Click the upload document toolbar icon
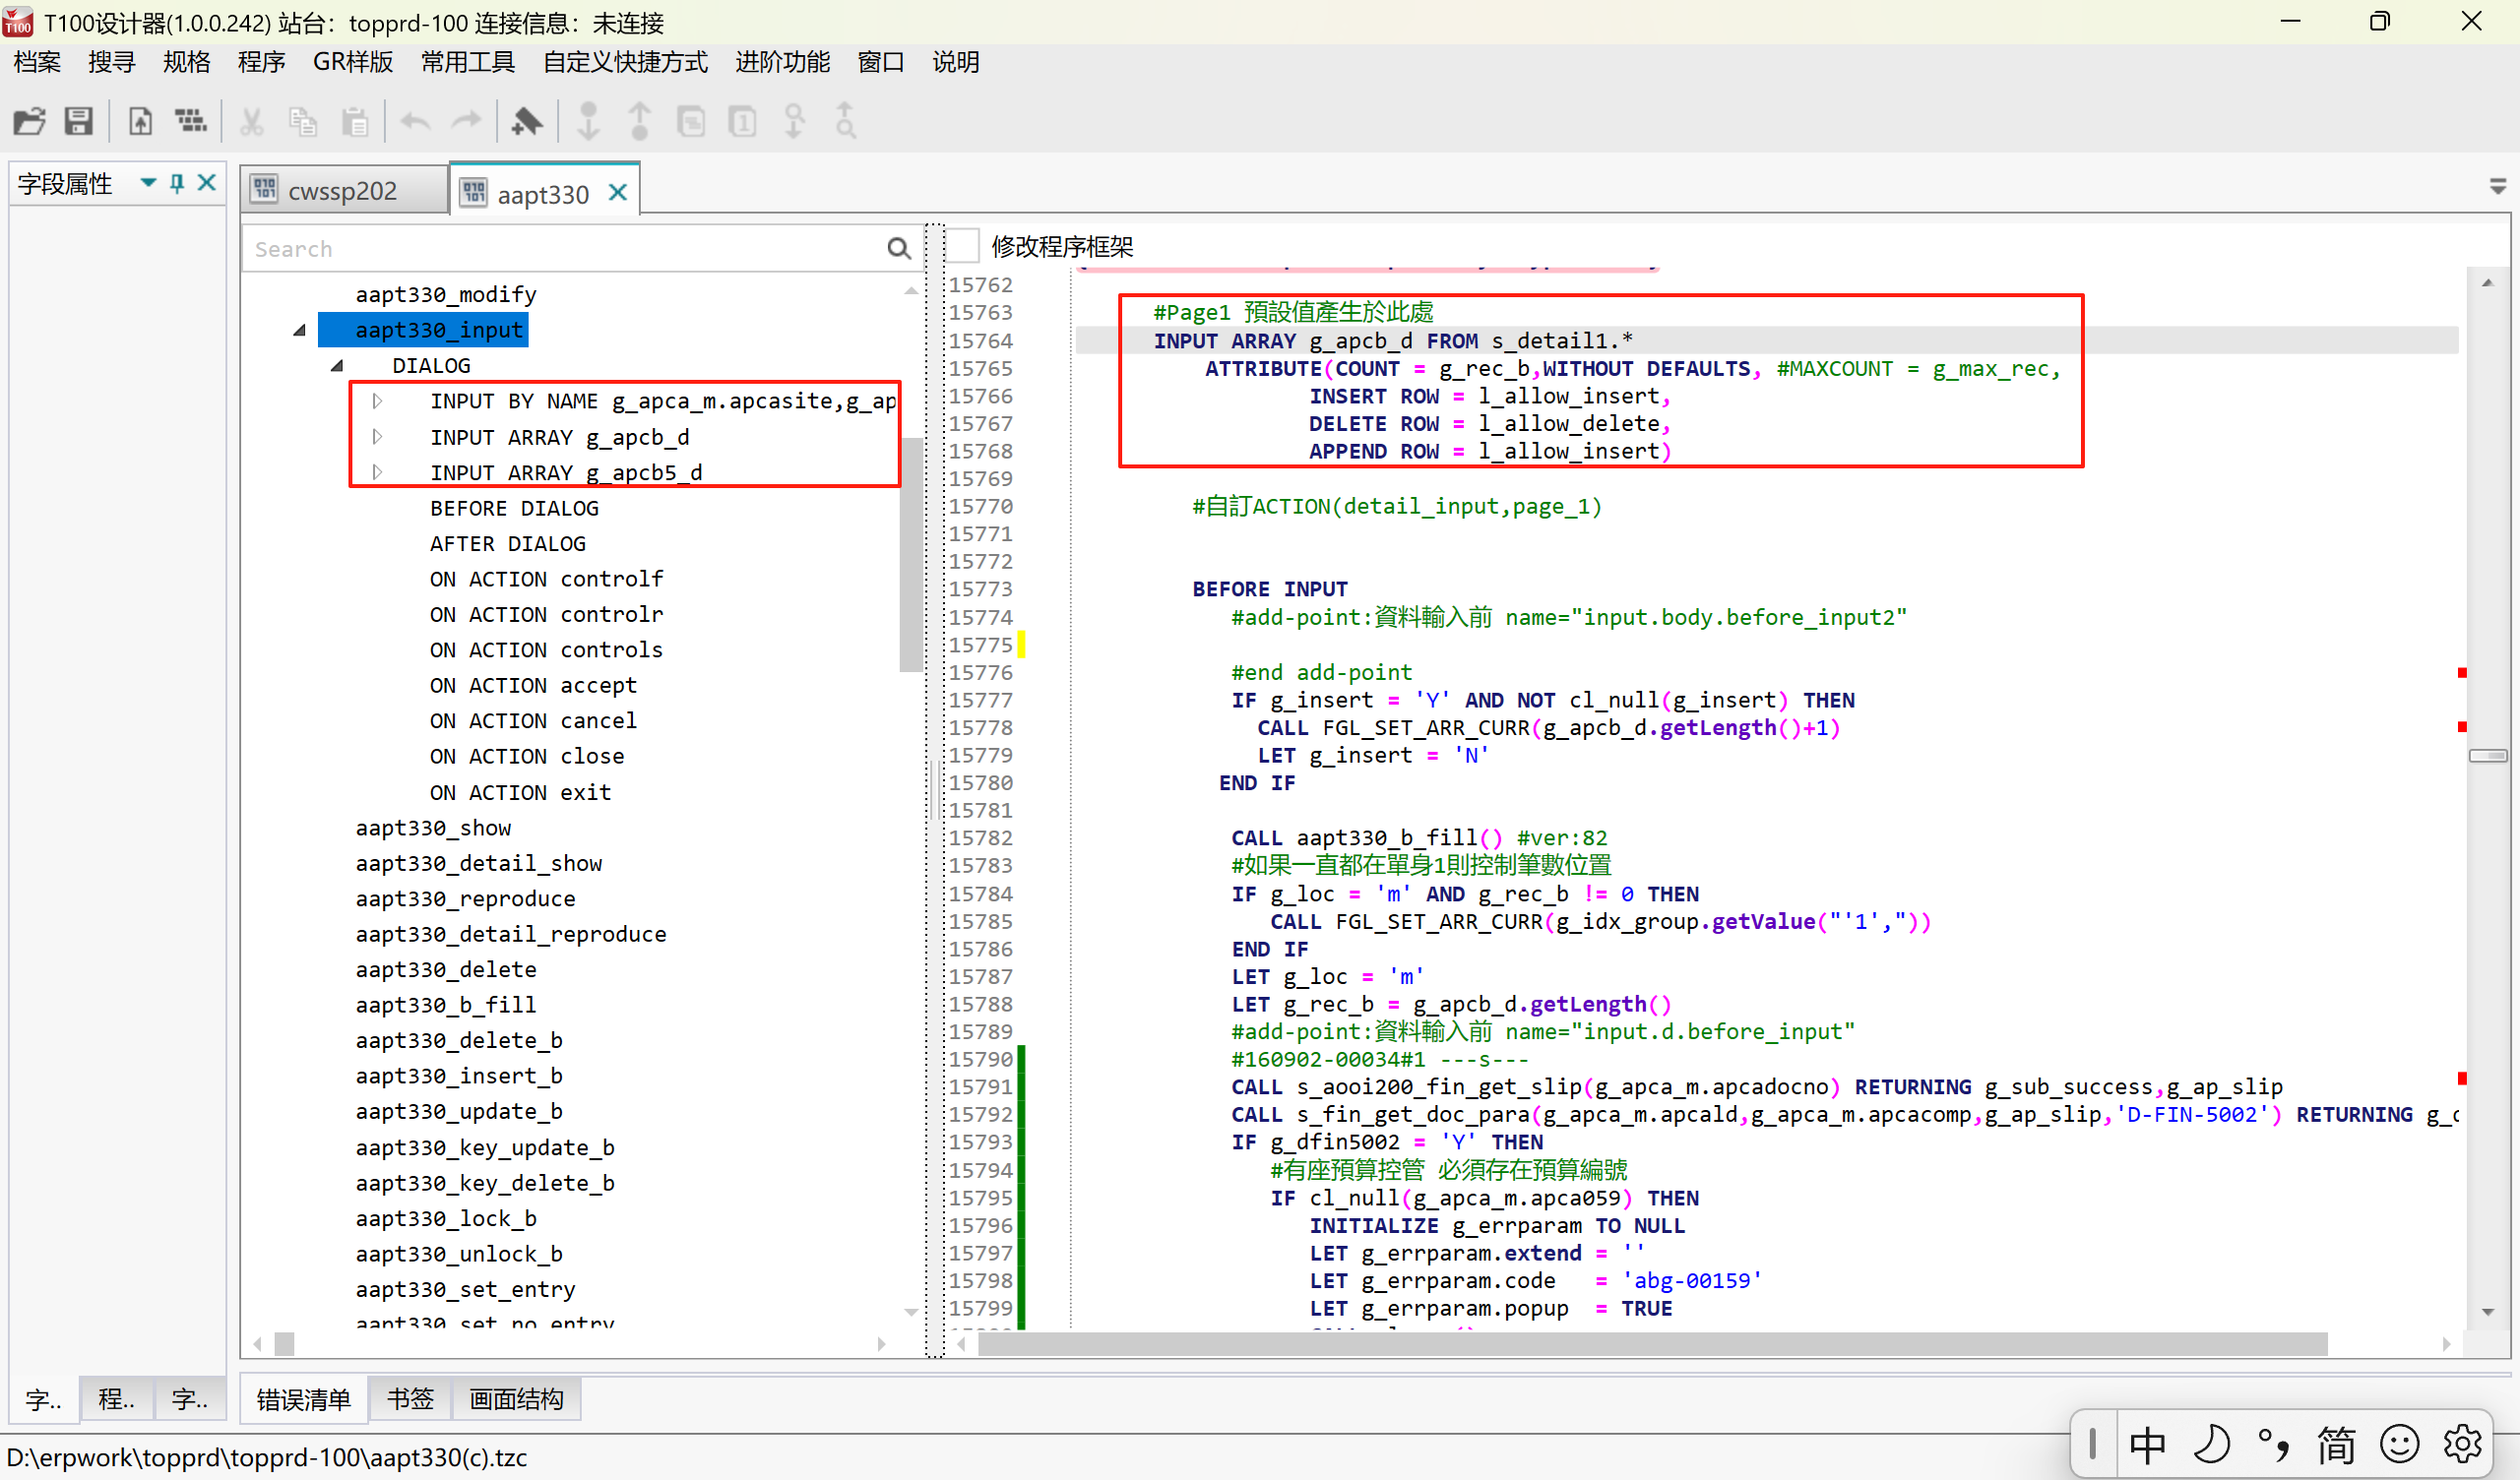This screenshot has width=2520, height=1480. pyautogui.click(x=140, y=122)
